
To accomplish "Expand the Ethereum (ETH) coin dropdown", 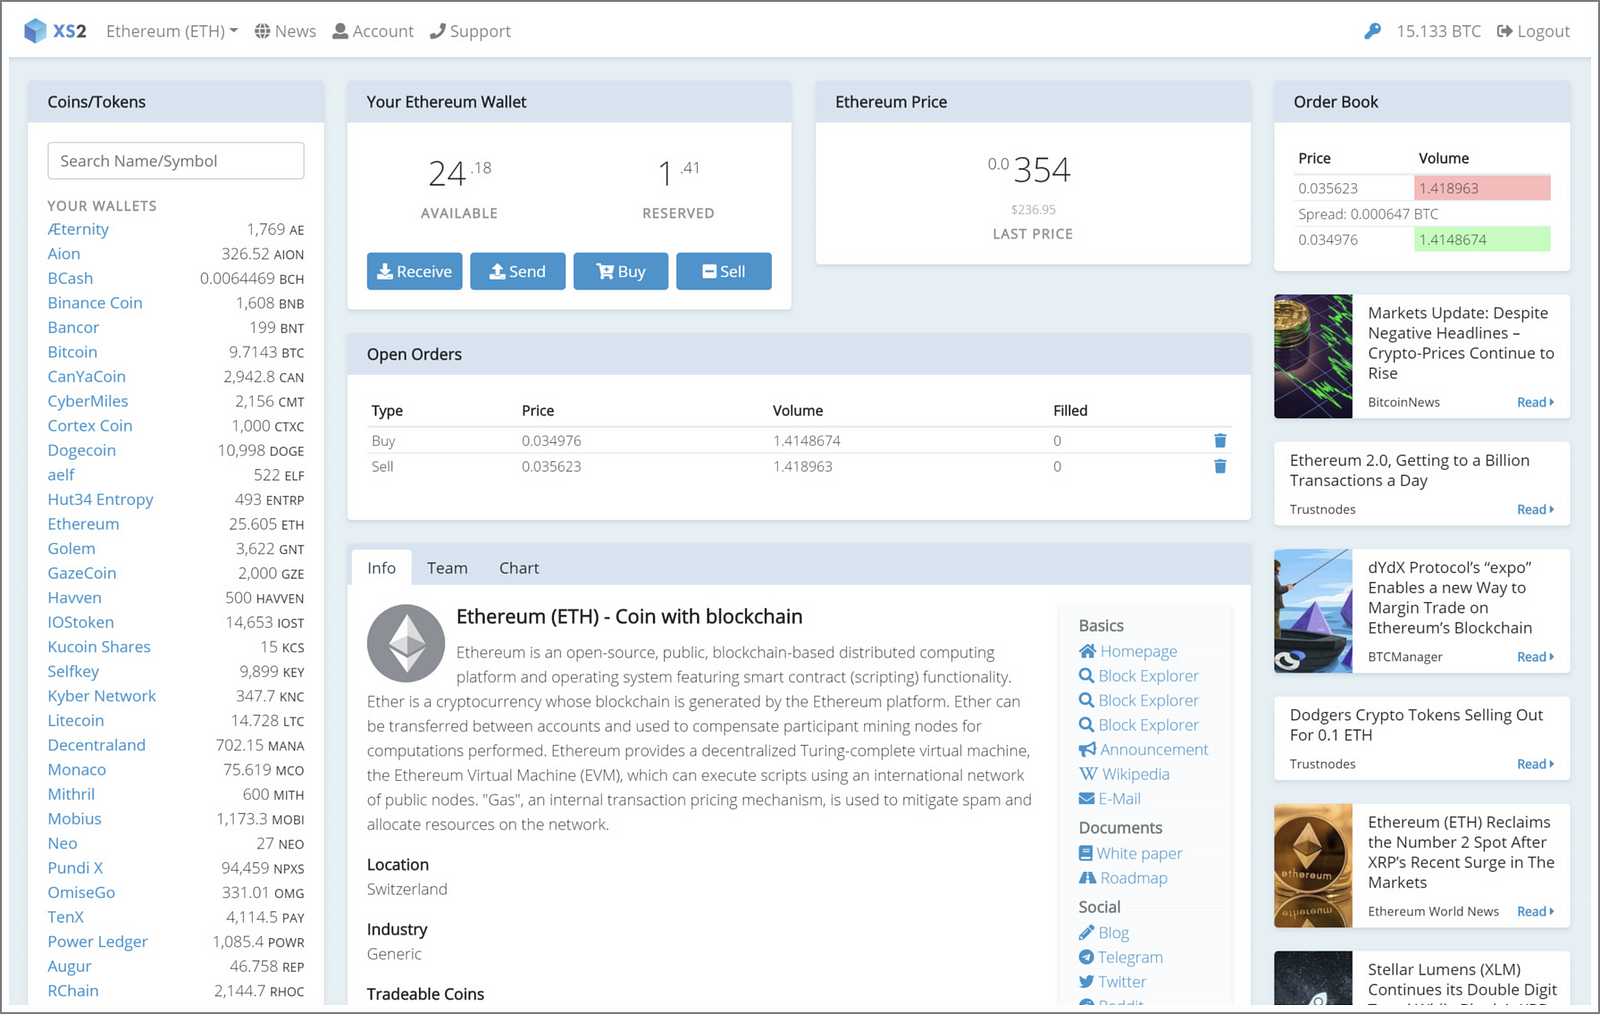I will click(172, 31).
